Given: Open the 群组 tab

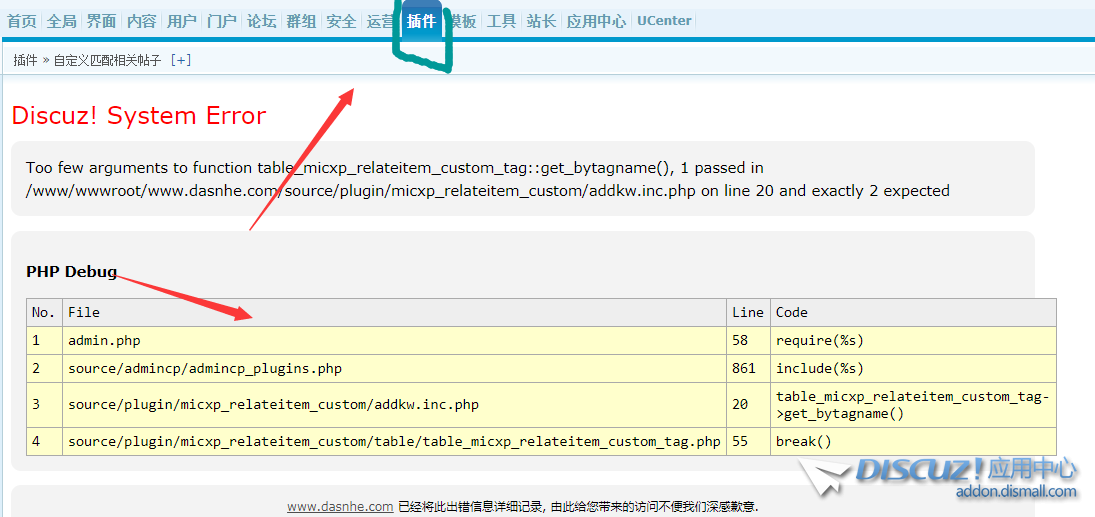Looking at the screenshot, I should (301, 21).
